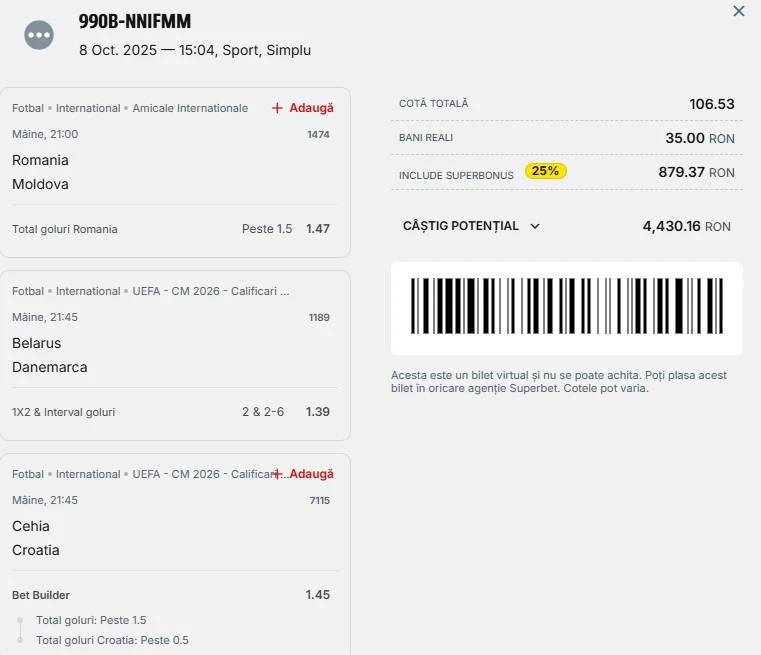
Task: Open the Cehia vs Croatia match
Action: (36, 538)
